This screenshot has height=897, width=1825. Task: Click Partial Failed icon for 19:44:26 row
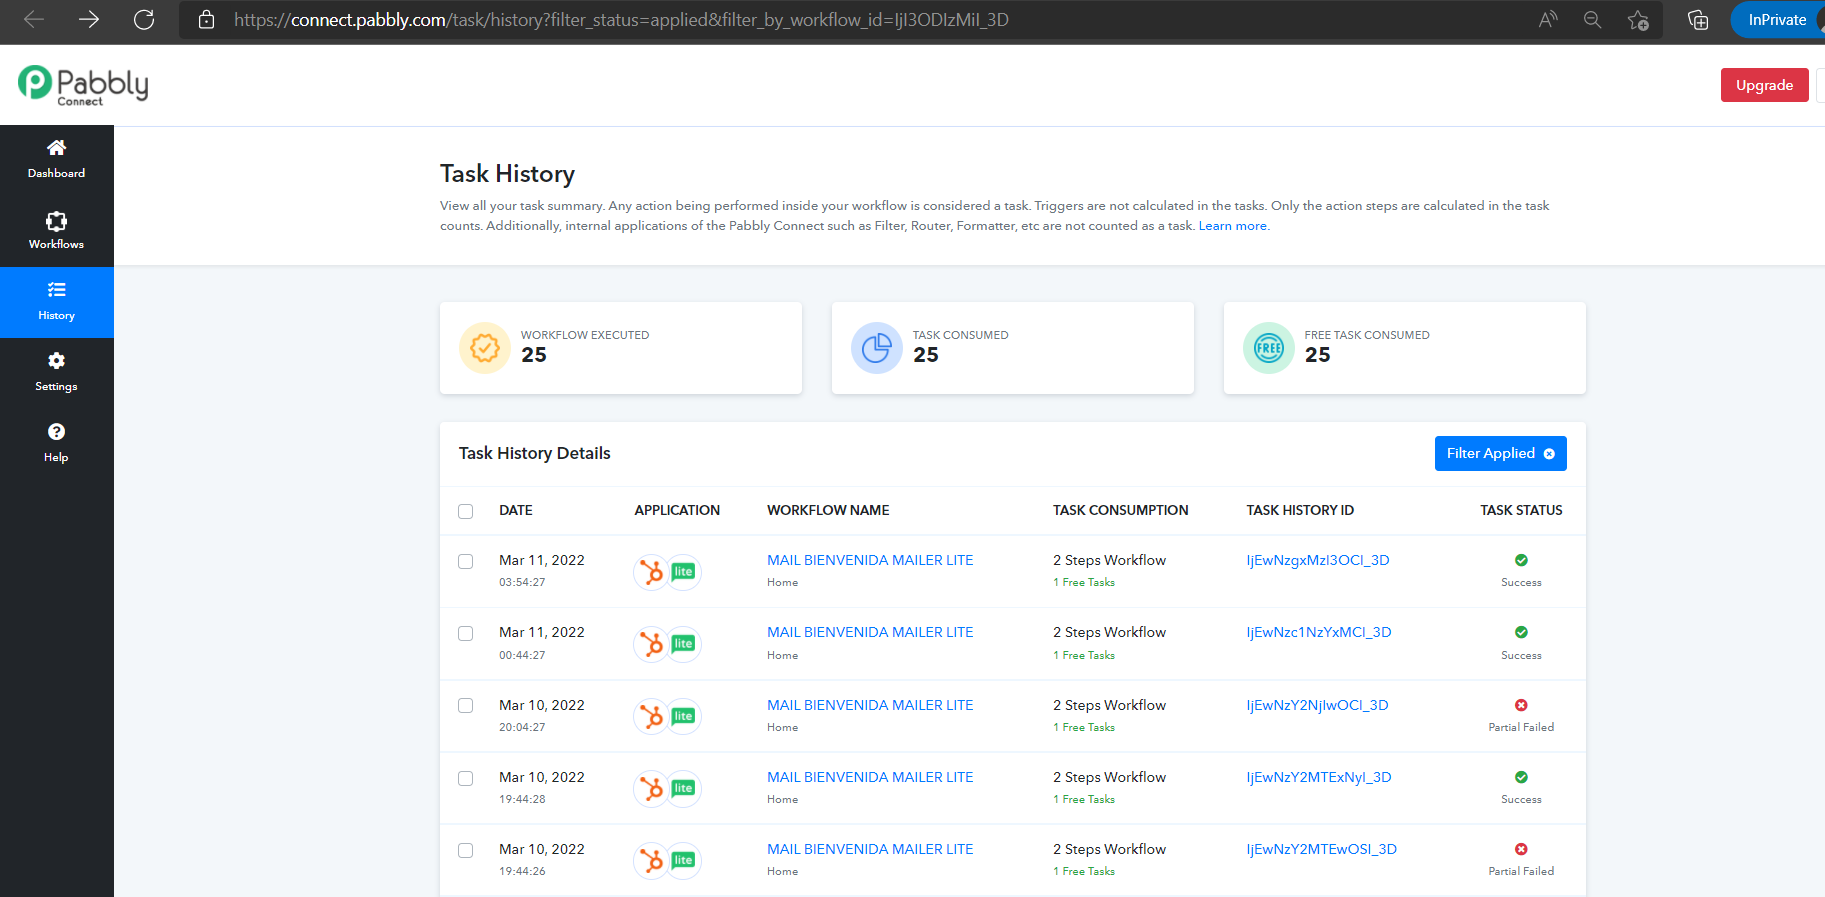(1521, 849)
